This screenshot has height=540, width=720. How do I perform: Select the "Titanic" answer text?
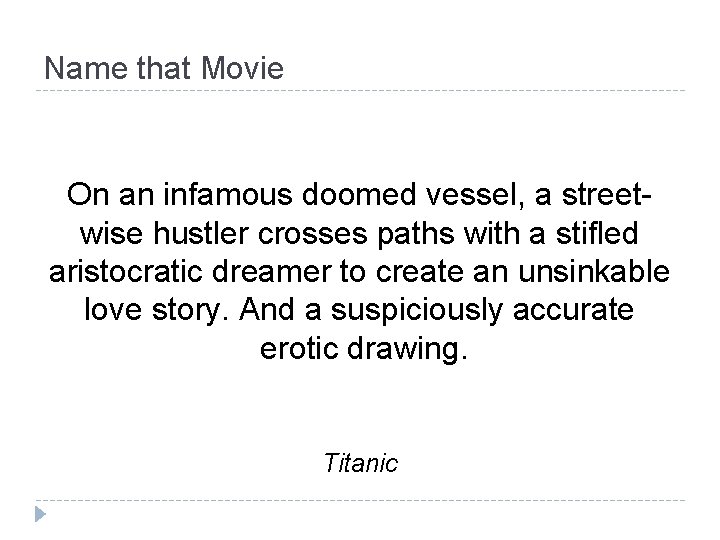pos(361,464)
